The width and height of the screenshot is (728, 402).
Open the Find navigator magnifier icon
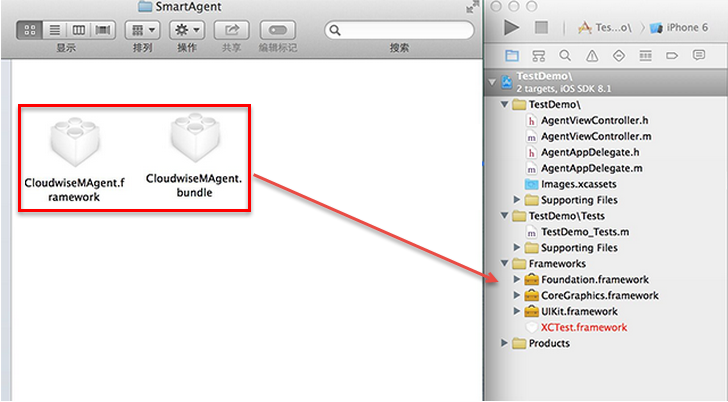pyautogui.click(x=565, y=56)
